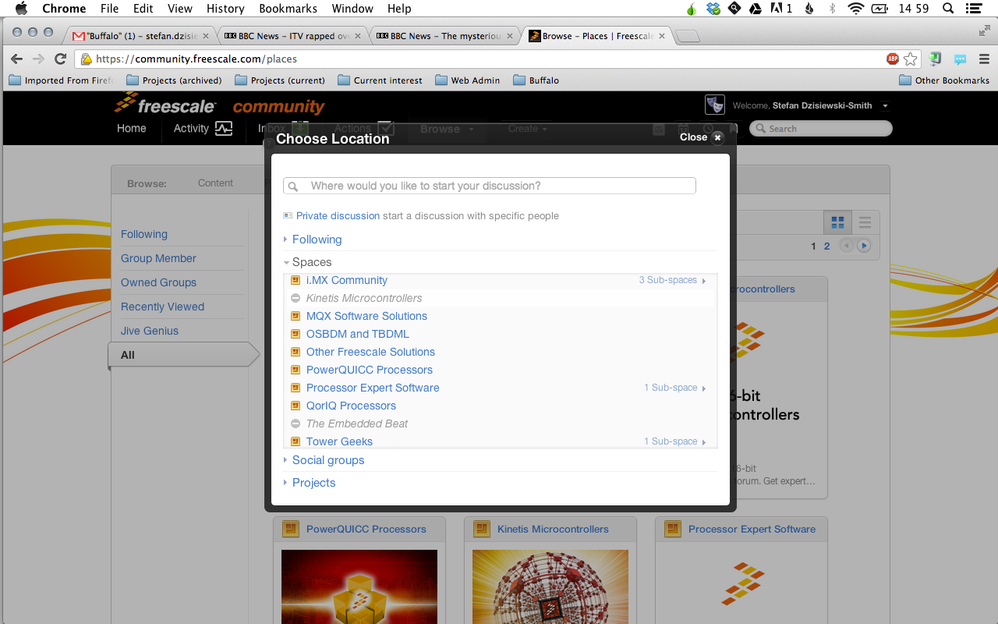The width and height of the screenshot is (998, 624).
Task: Click the private discussion icon
Action: (x=288, y=216)
